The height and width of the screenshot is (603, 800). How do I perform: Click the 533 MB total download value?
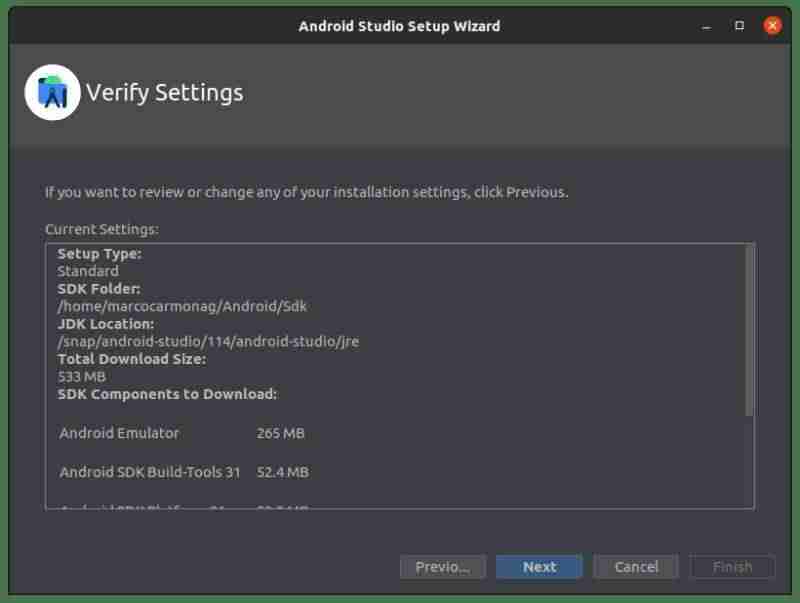click(x=82, y=376)
